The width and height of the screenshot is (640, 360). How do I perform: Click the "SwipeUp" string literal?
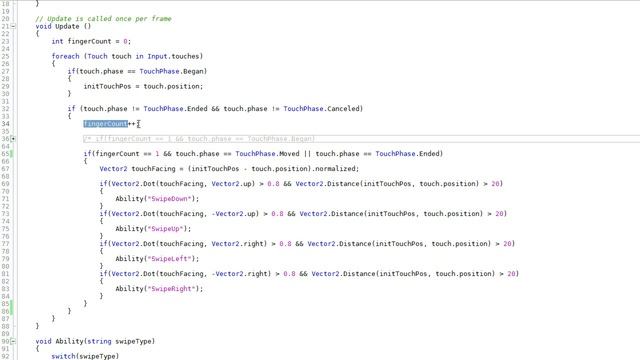point(165,229)
